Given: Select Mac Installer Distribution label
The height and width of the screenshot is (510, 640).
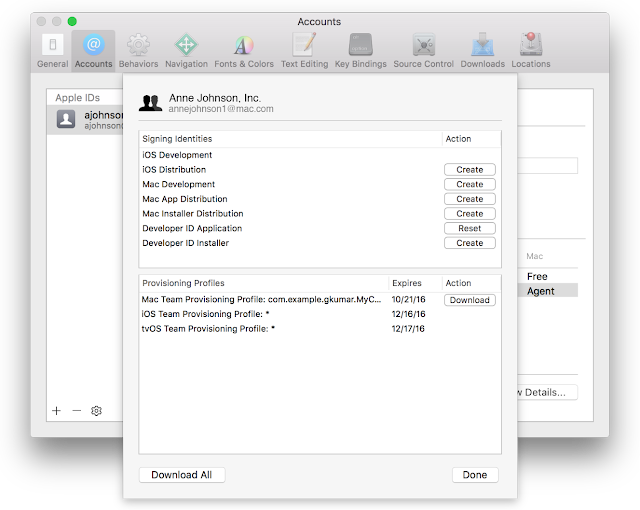Looking at the screenshot, I should pyautogui.click(x=193, y=214).
